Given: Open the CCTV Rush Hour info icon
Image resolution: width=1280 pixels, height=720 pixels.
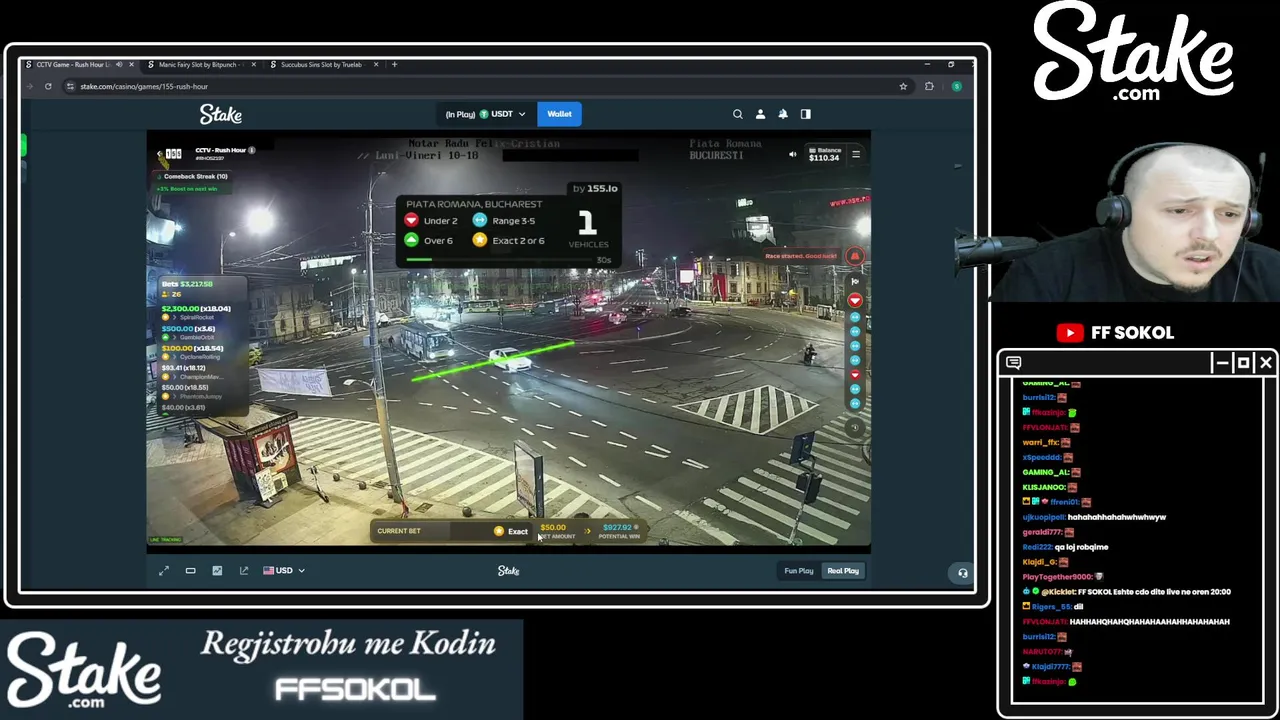Looking at the screenshot, I should pyautogui.click(x=252, y=150).
